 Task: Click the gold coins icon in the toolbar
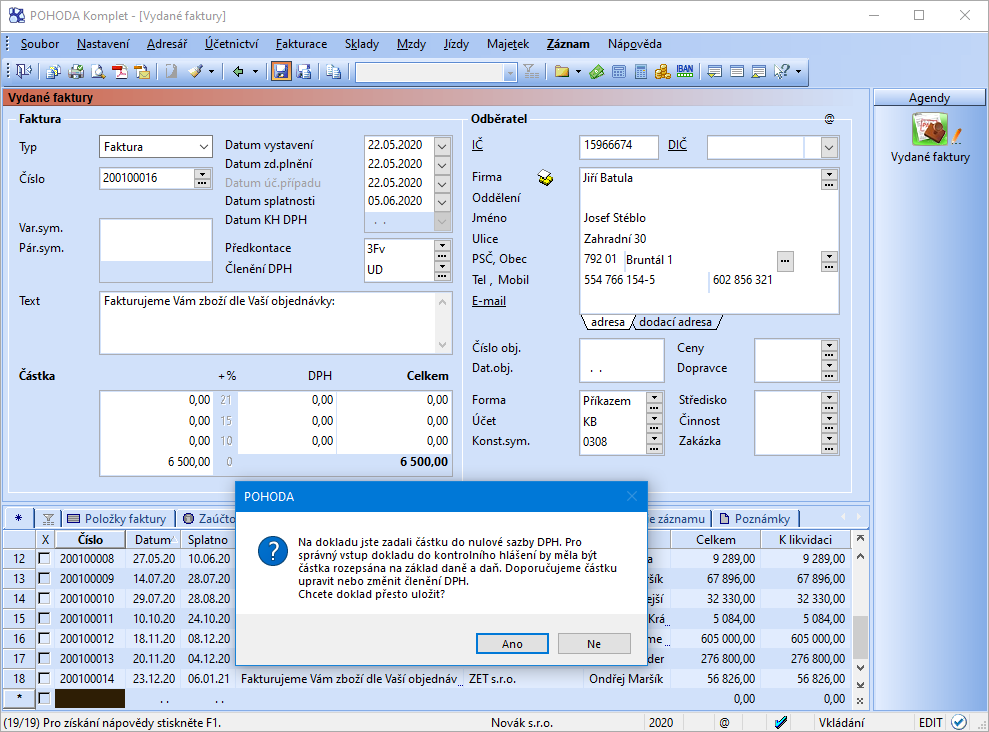662,72
